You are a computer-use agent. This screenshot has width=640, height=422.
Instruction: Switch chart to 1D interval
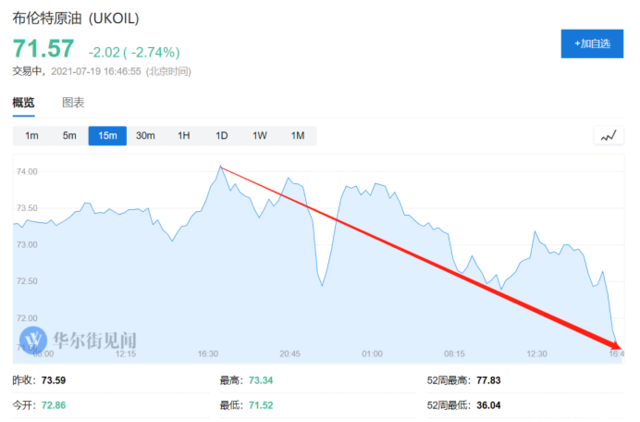coord(222,136)
